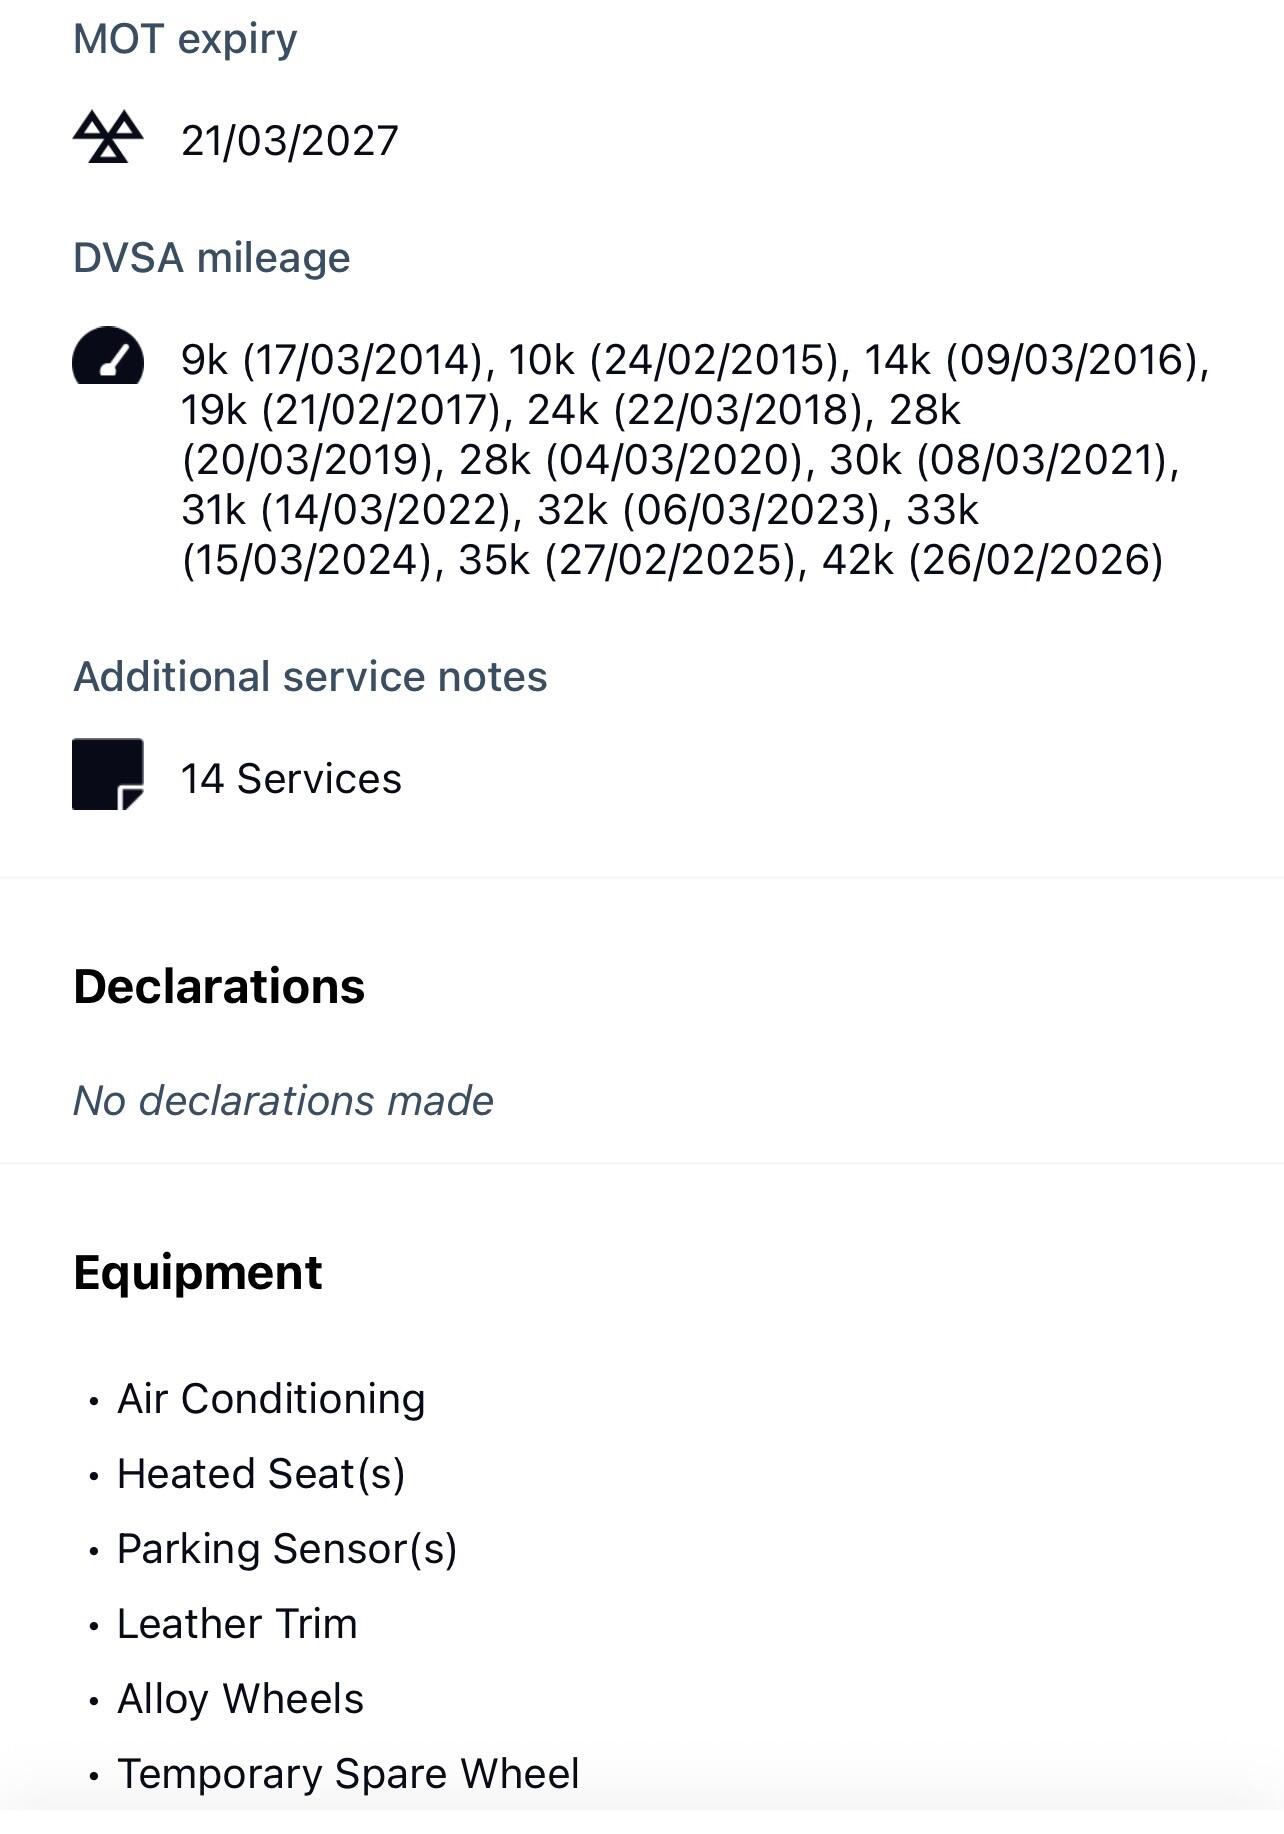Click the No declarations made text
The height and width of the screenshot is (1834, 1284).
tap(283, 1101)
